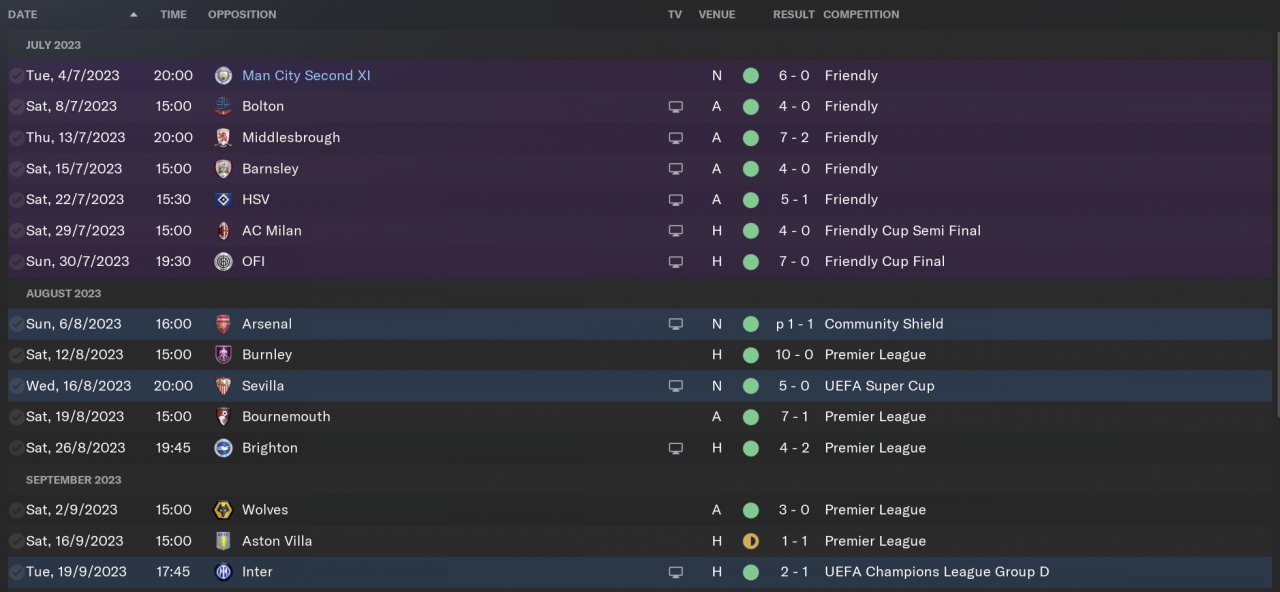Click the Inter club badge
Viewport: 1280px width, 592px height.
click(223, 572)
